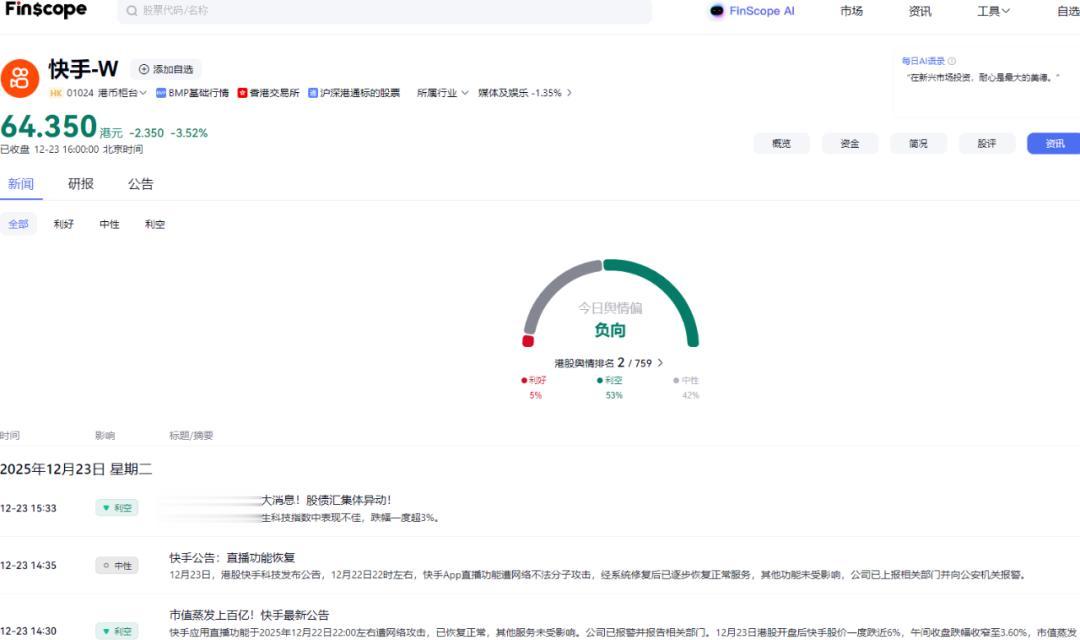
Task: Click the -3.52% change value
Action: pyautogui.click(x=189, y=133)
